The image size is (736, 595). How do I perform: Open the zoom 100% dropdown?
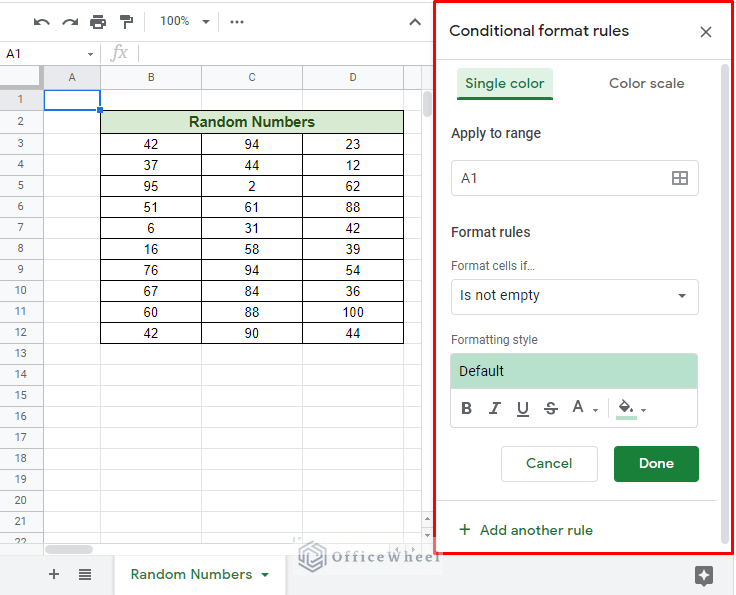(x=186, y=21)
